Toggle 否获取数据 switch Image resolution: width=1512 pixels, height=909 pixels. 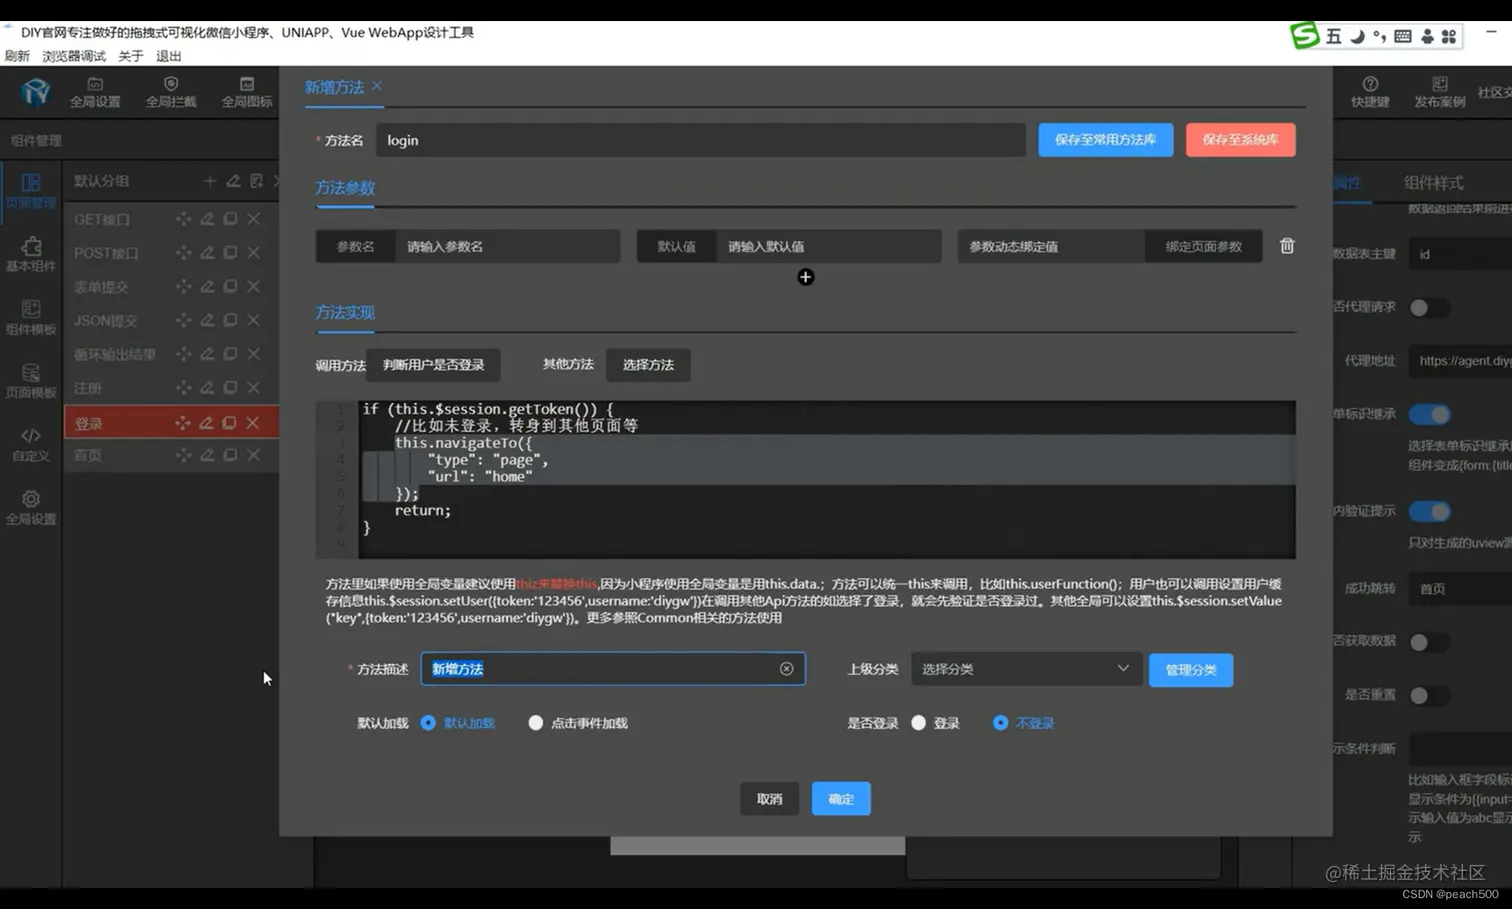click(1429, 642)
